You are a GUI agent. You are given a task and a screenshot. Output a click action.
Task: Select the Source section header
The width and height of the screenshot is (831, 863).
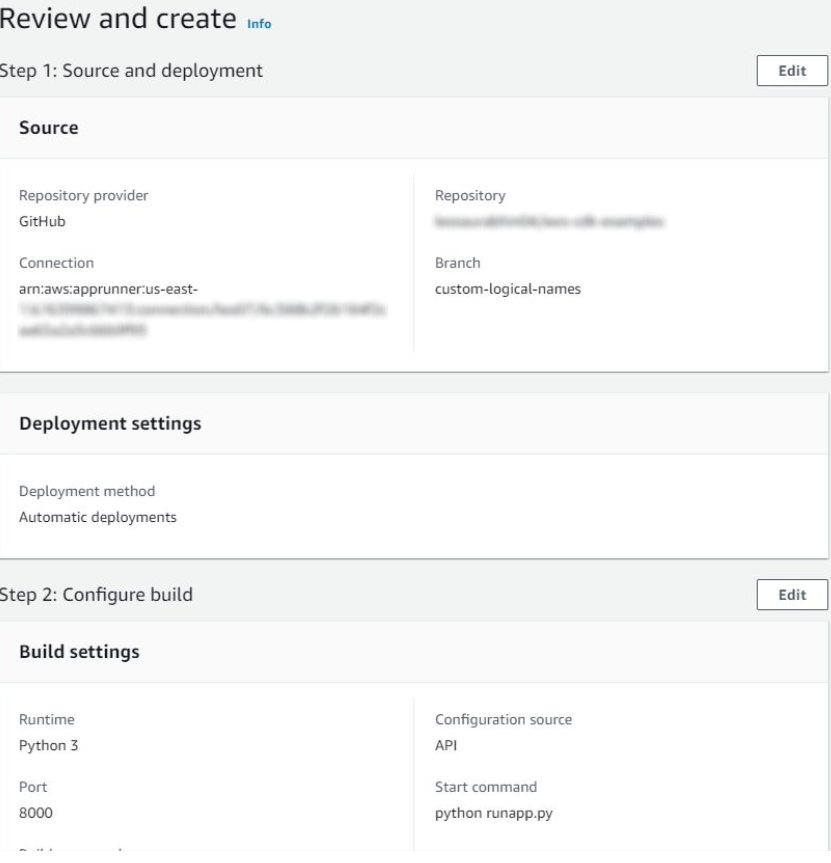[49, 129]
